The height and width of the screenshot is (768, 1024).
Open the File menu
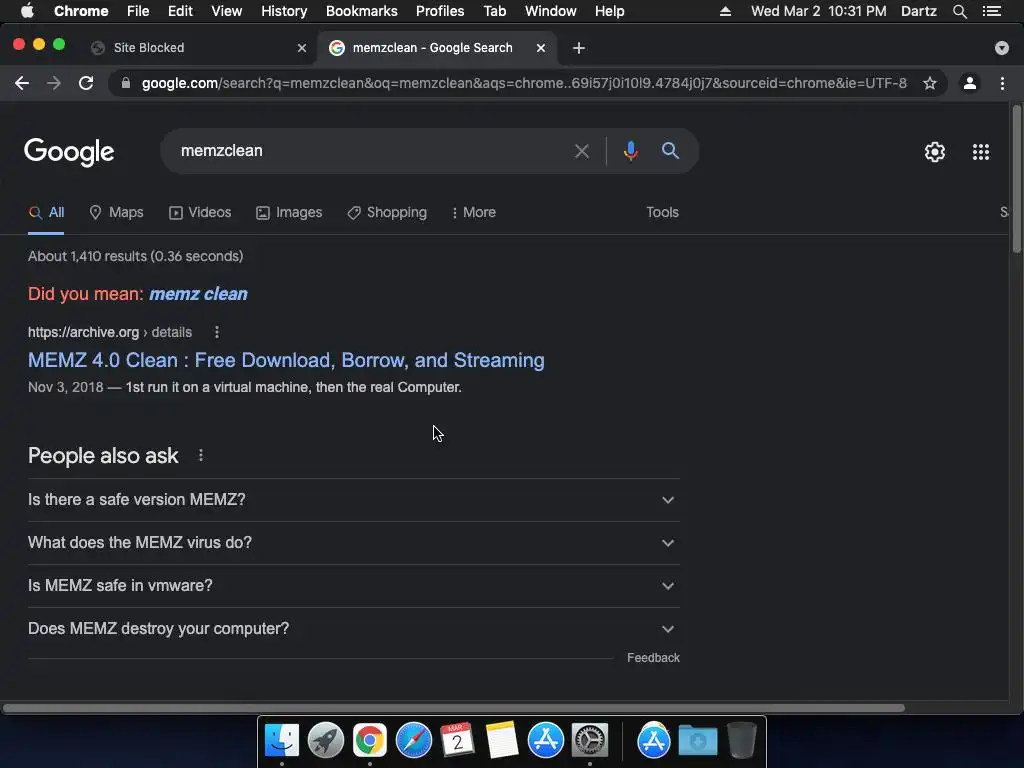(138, 11)
